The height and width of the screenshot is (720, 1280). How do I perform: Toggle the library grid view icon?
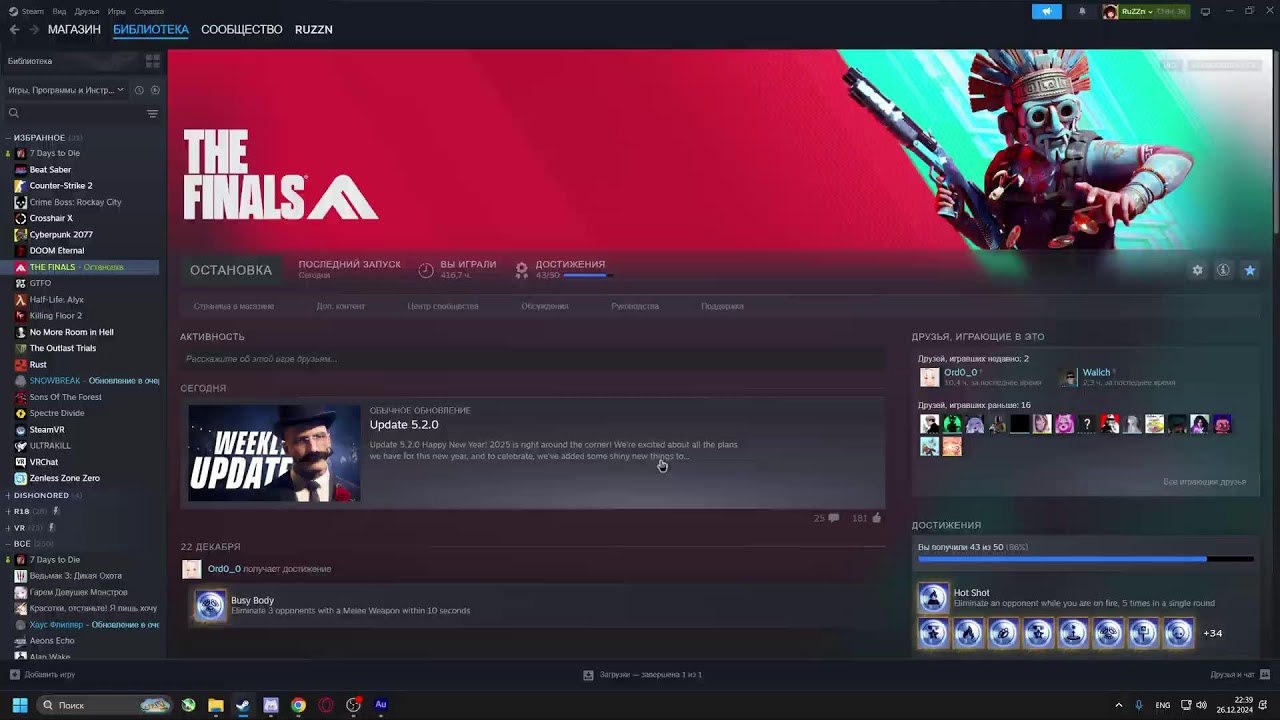point(153,61)
